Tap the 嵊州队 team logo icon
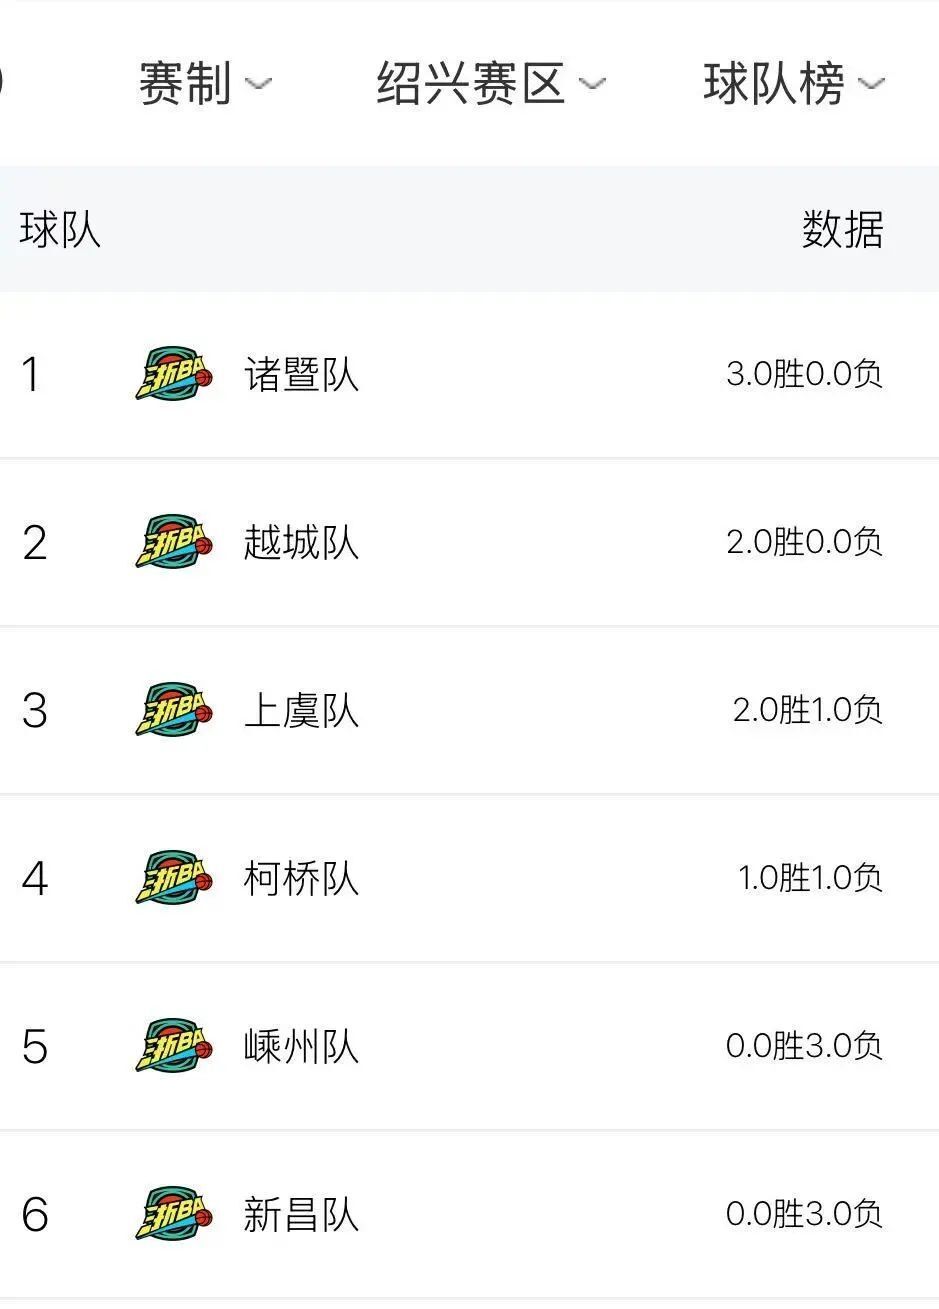The height and width of the screenshot is (1309, 939). tap(175, 1046)
